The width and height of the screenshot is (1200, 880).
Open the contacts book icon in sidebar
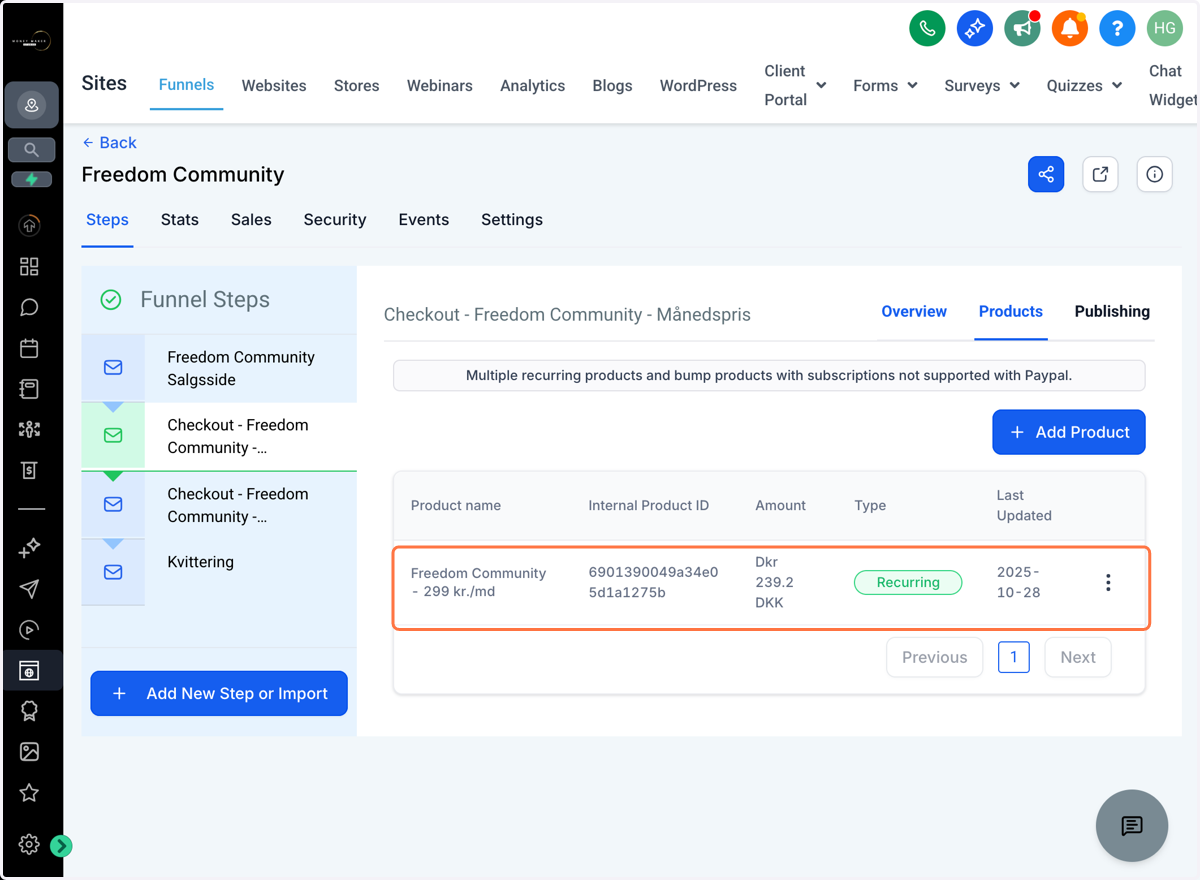point(29,389)
